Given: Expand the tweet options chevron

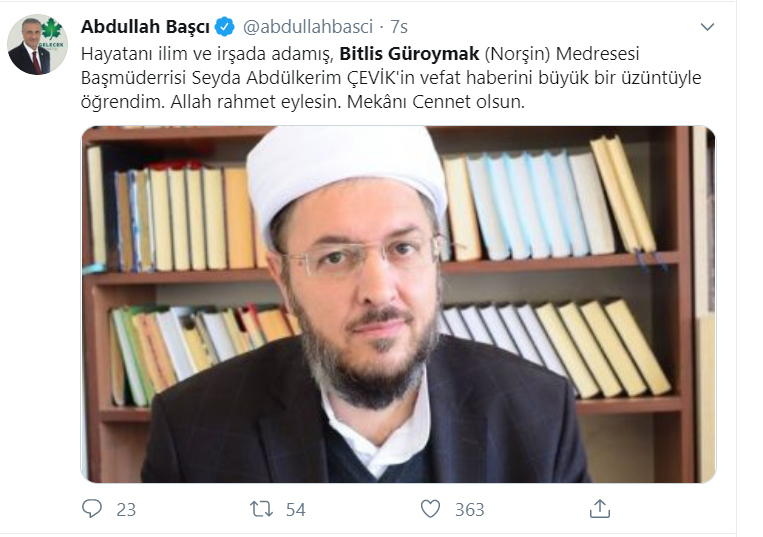Looking at the screenshot, I should pos(707,27).
